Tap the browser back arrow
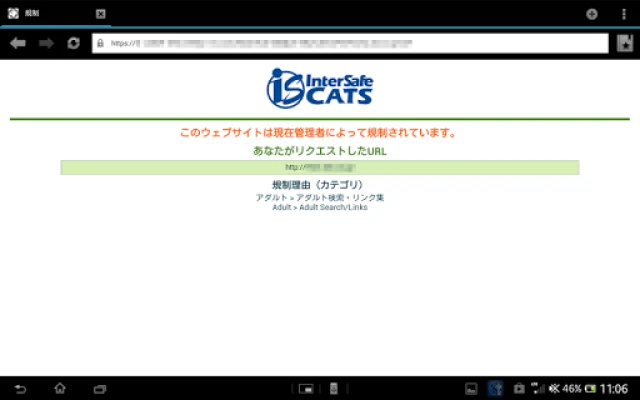Viewport: 640px width, 400px height. coord(17,44)
